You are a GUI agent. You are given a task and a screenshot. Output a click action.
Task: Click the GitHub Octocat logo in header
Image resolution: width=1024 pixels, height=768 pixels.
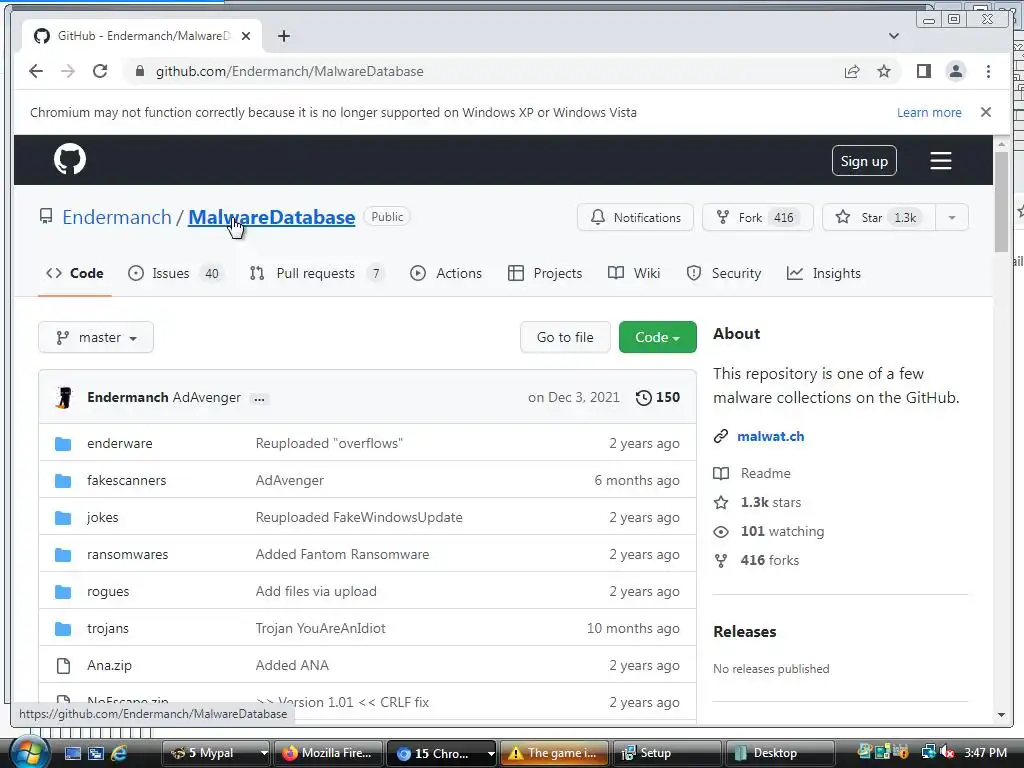click(x=70, y=159)
